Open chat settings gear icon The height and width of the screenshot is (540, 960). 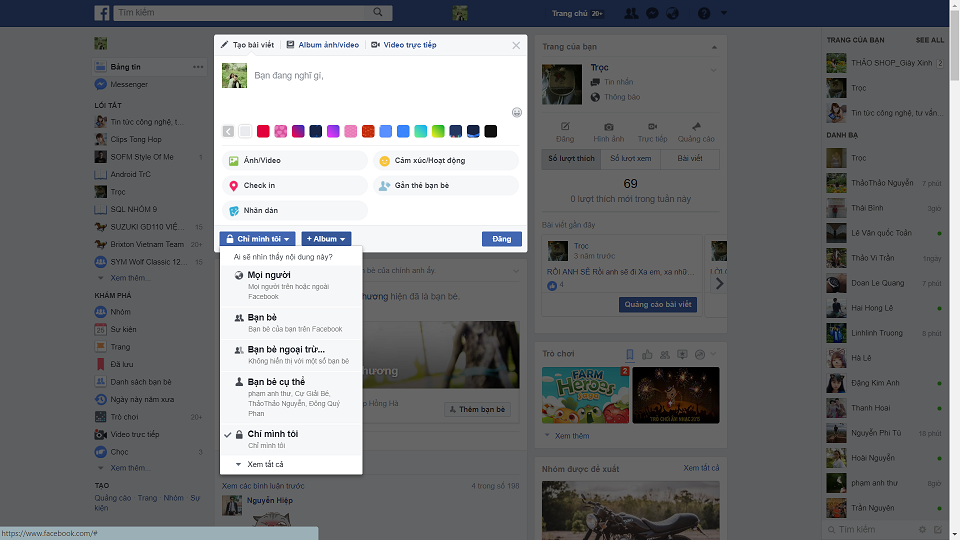(x=922, y=530)
